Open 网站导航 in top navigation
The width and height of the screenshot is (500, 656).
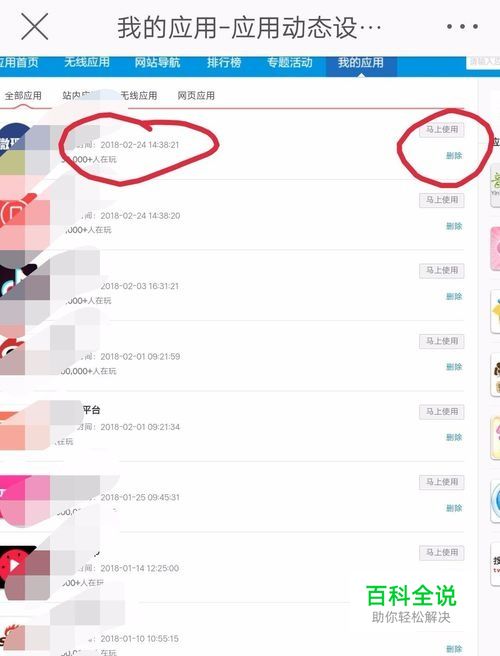click(157, 62)
